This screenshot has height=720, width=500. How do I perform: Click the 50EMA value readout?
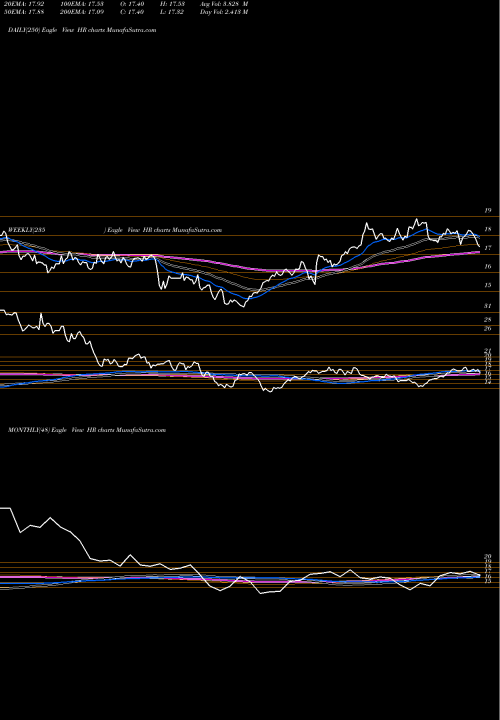(23, 12)
